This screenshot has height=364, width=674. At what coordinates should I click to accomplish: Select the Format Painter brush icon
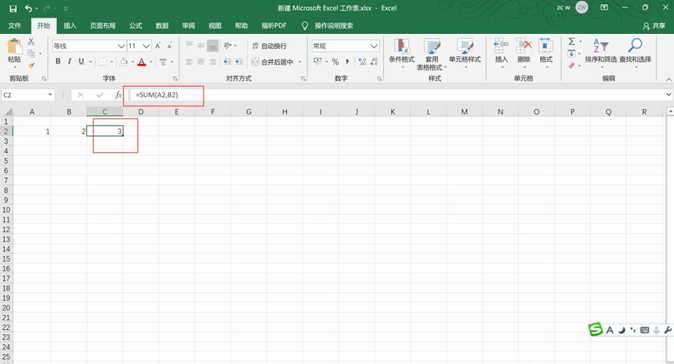pyautogui.click(x=31, y=65)
